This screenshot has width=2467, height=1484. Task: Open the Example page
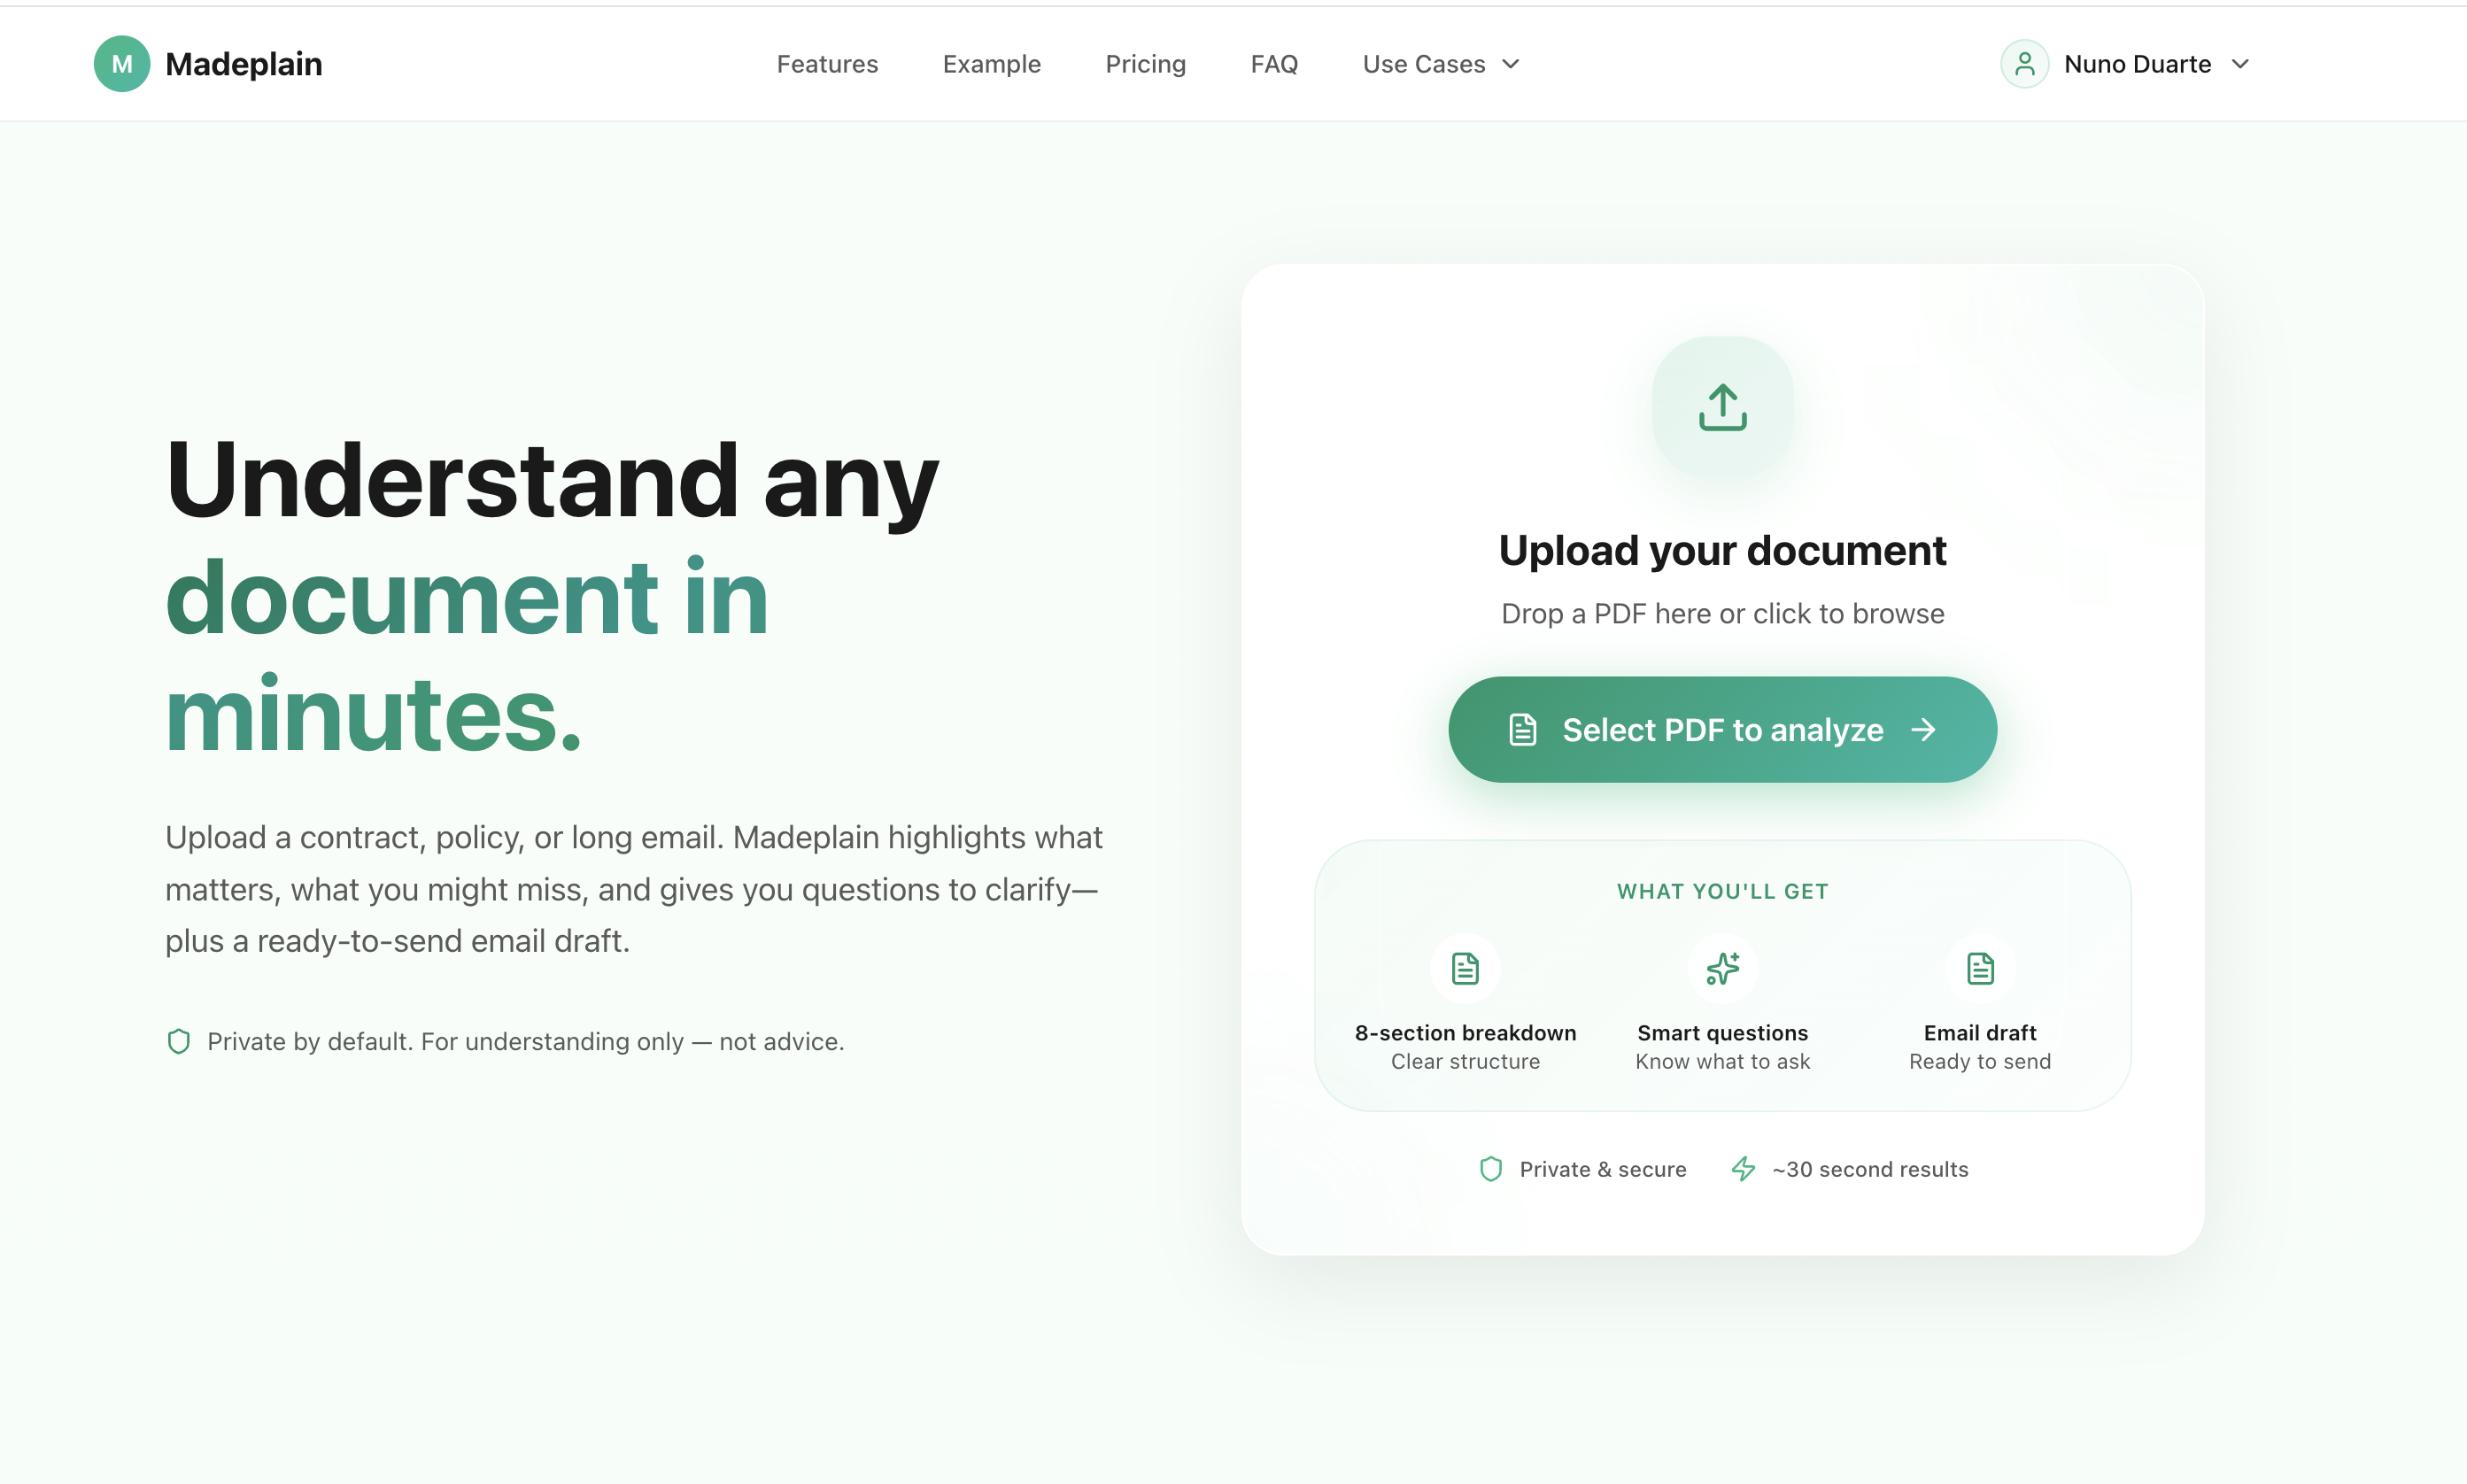(x=991, y=63)
